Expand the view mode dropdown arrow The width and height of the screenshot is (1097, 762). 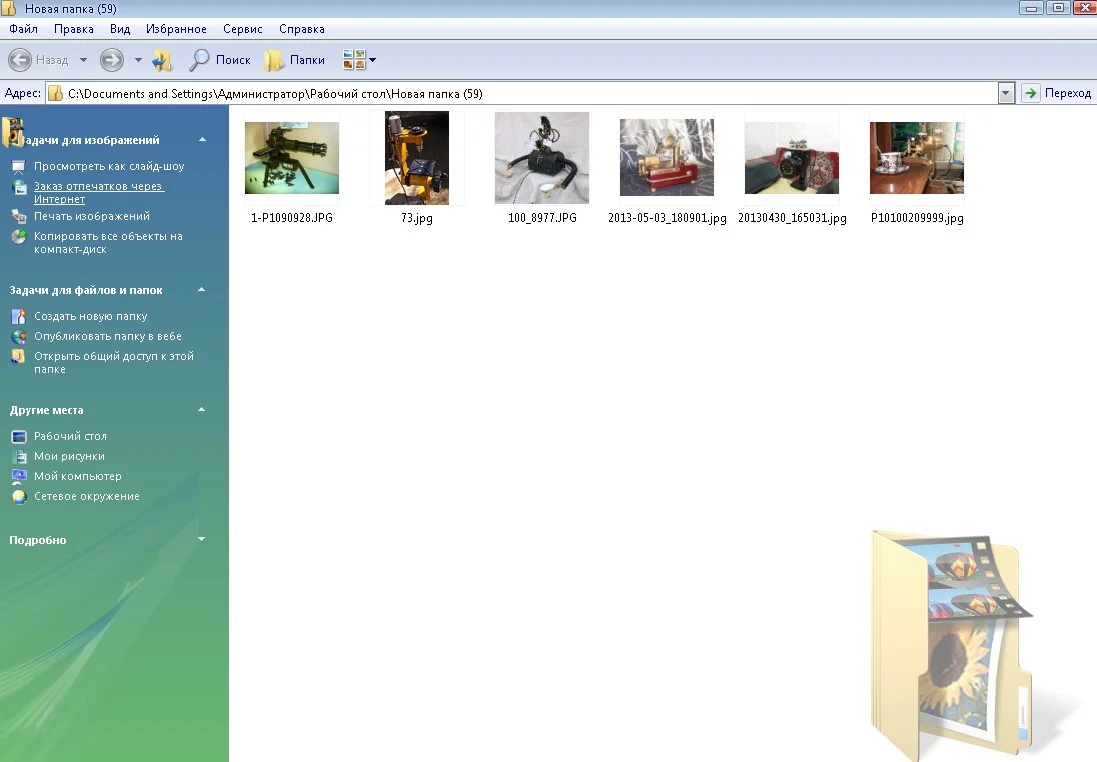(x=372, y=60)
